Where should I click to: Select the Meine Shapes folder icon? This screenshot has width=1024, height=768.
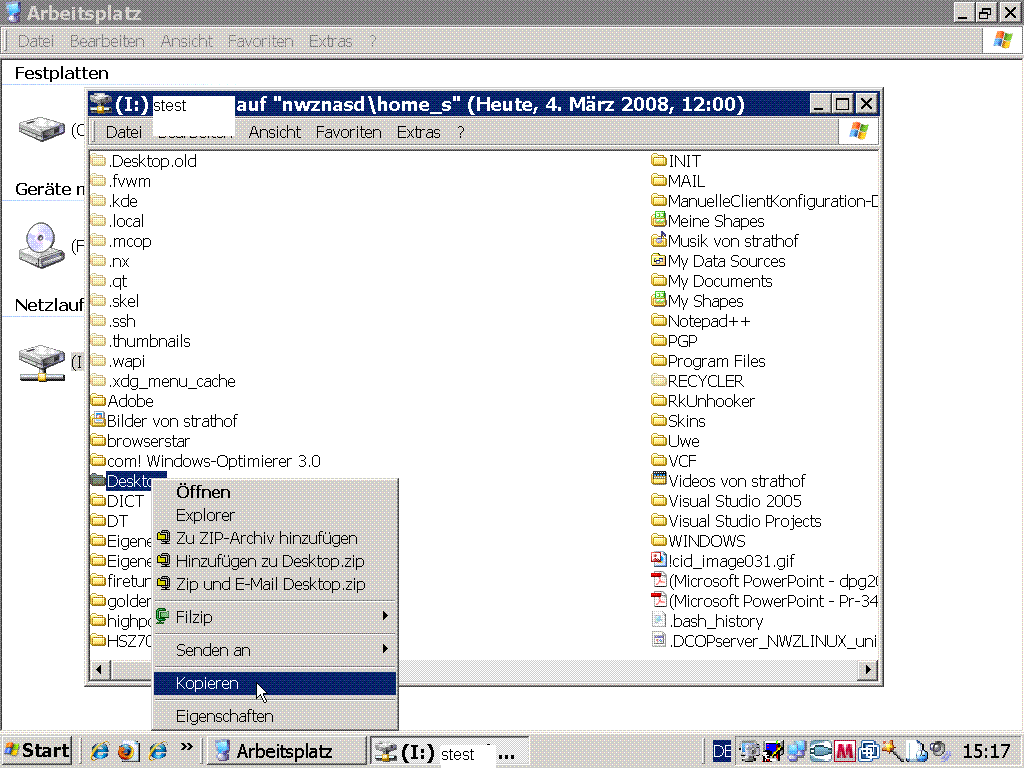(659, 221)
